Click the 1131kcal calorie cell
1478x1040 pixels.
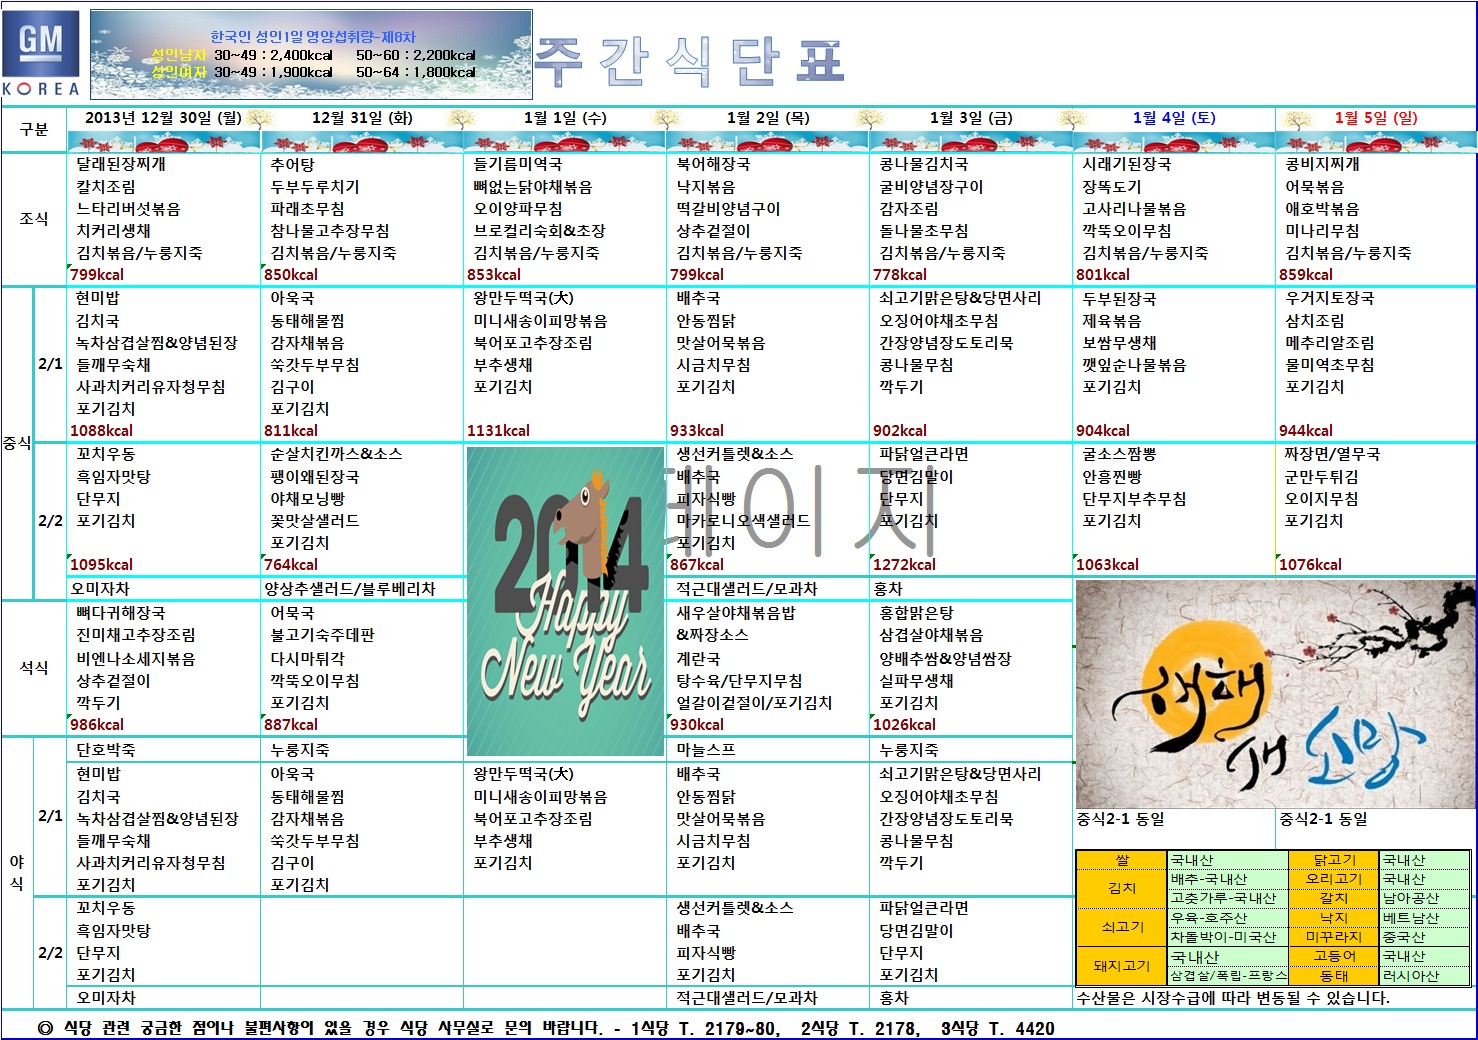[x=499, y=431]
